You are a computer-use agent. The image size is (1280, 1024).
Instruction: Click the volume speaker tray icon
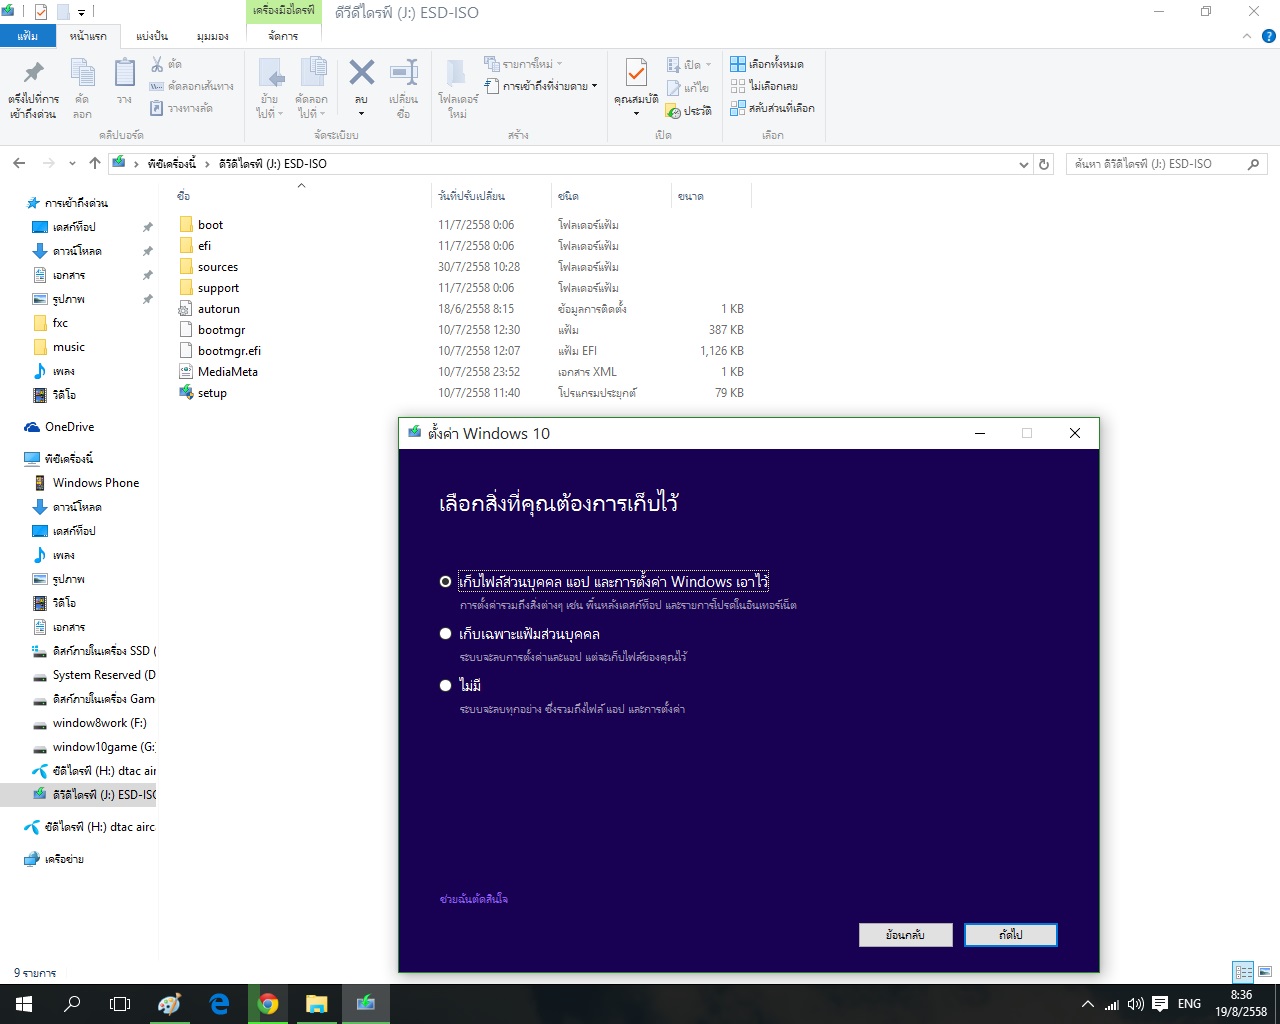pos(1135,1004)
